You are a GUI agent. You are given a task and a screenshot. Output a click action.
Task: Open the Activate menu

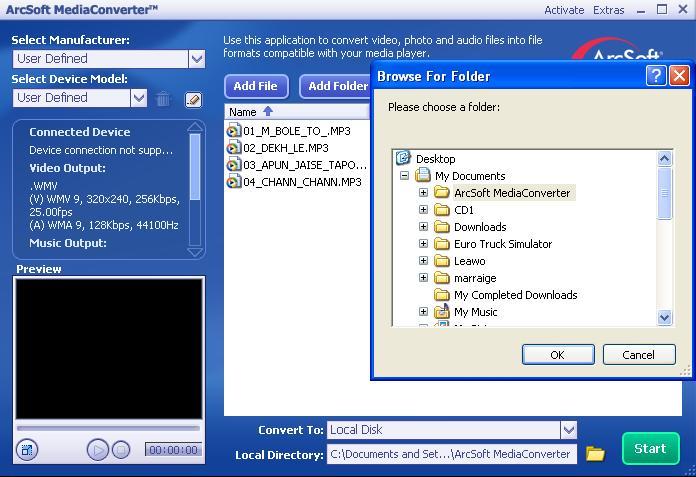click(x=564, y=10)
